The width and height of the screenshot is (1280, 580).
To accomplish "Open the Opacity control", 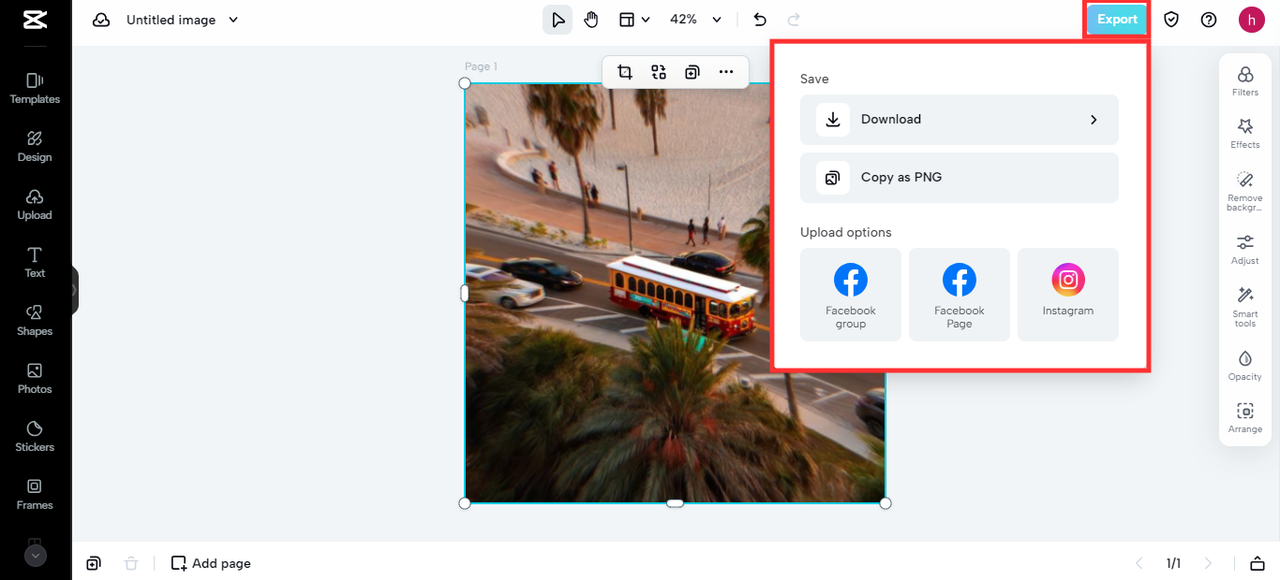I will 1245,366.
